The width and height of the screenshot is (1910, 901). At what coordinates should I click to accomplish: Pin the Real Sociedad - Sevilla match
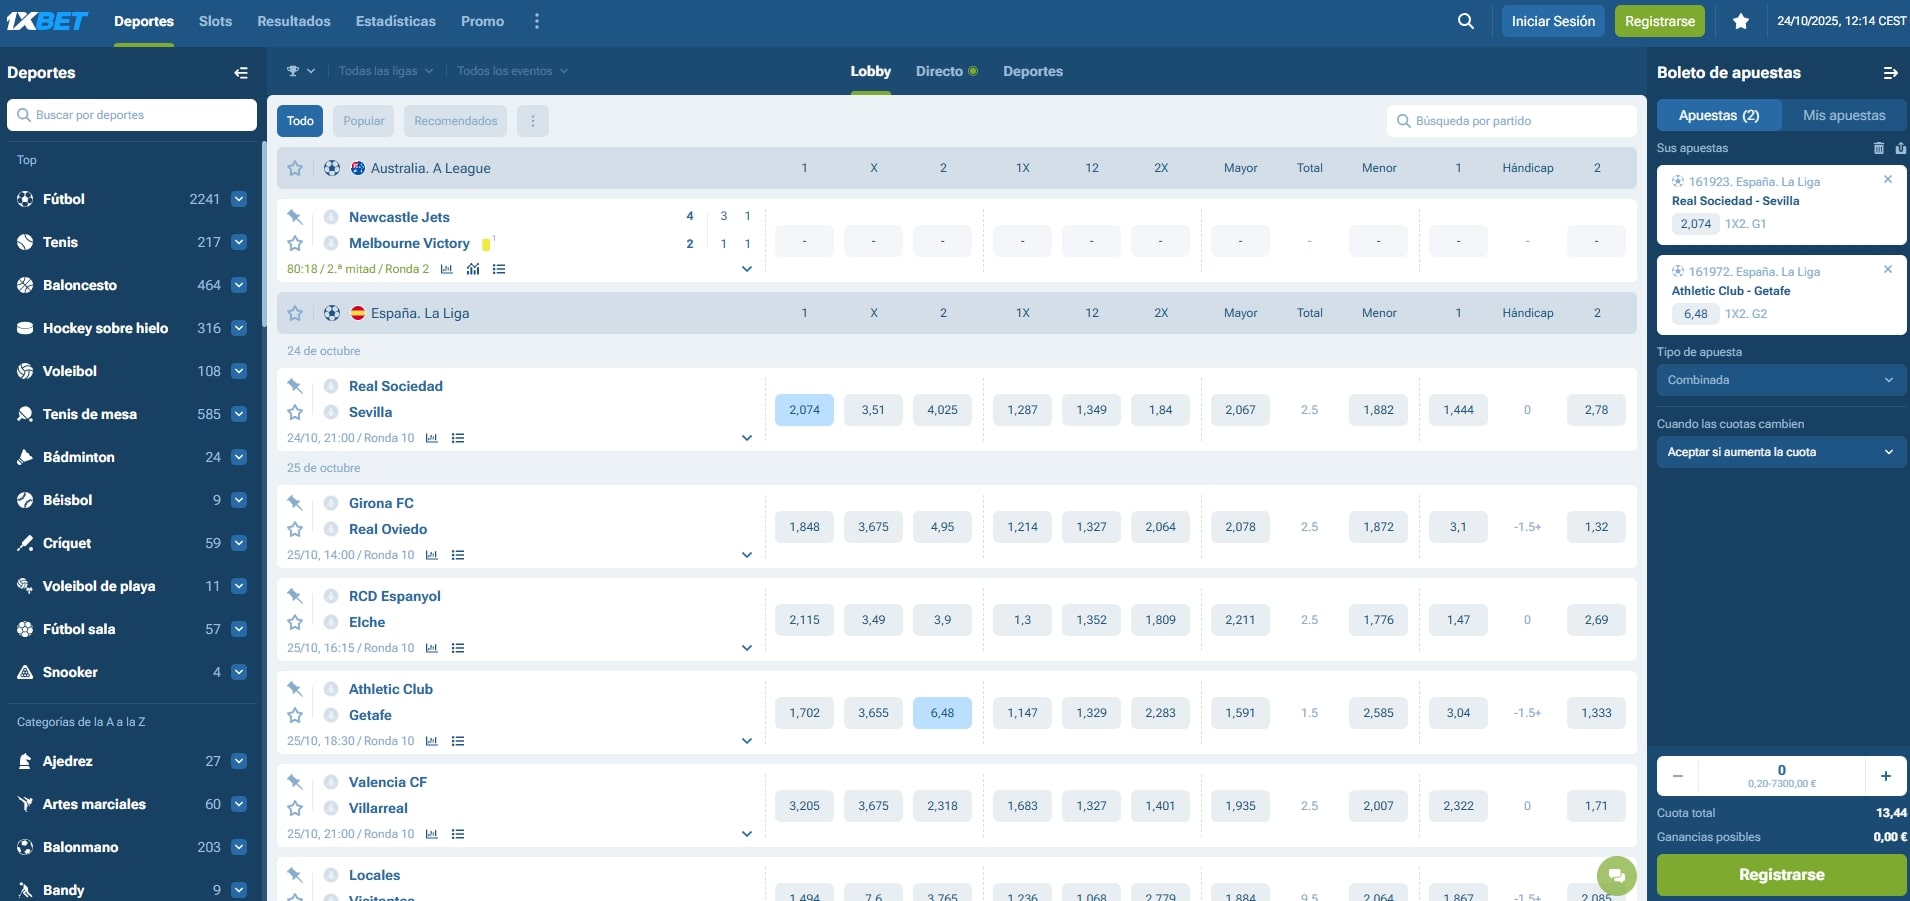point(294,386)
